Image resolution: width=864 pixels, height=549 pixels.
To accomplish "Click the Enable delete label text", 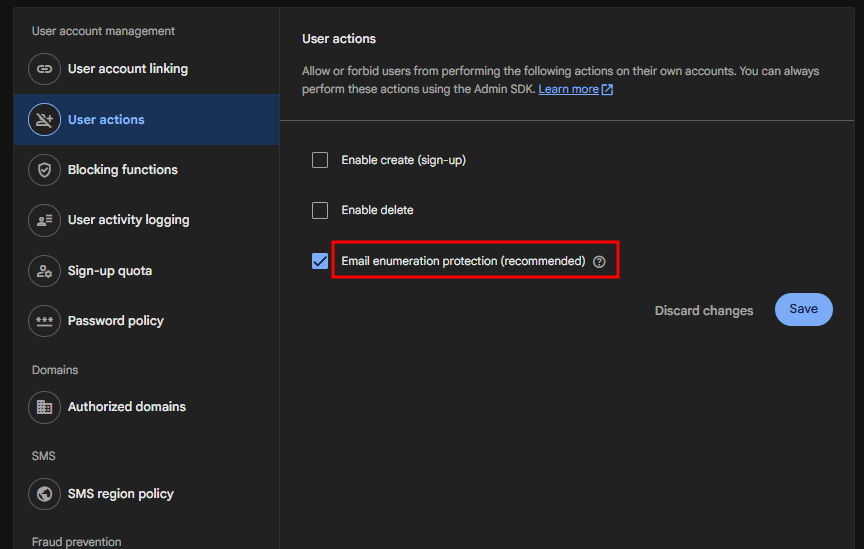I will pos(377,210).
